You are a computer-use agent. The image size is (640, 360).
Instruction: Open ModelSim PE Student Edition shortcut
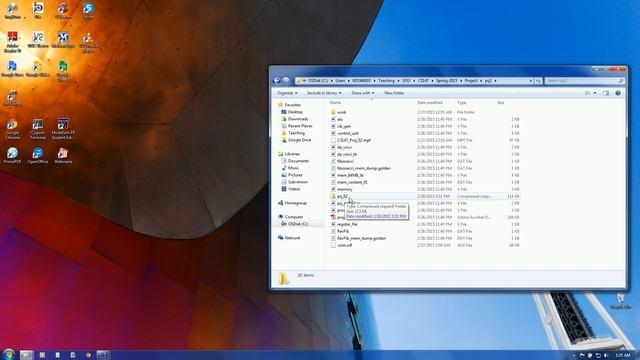63,129
